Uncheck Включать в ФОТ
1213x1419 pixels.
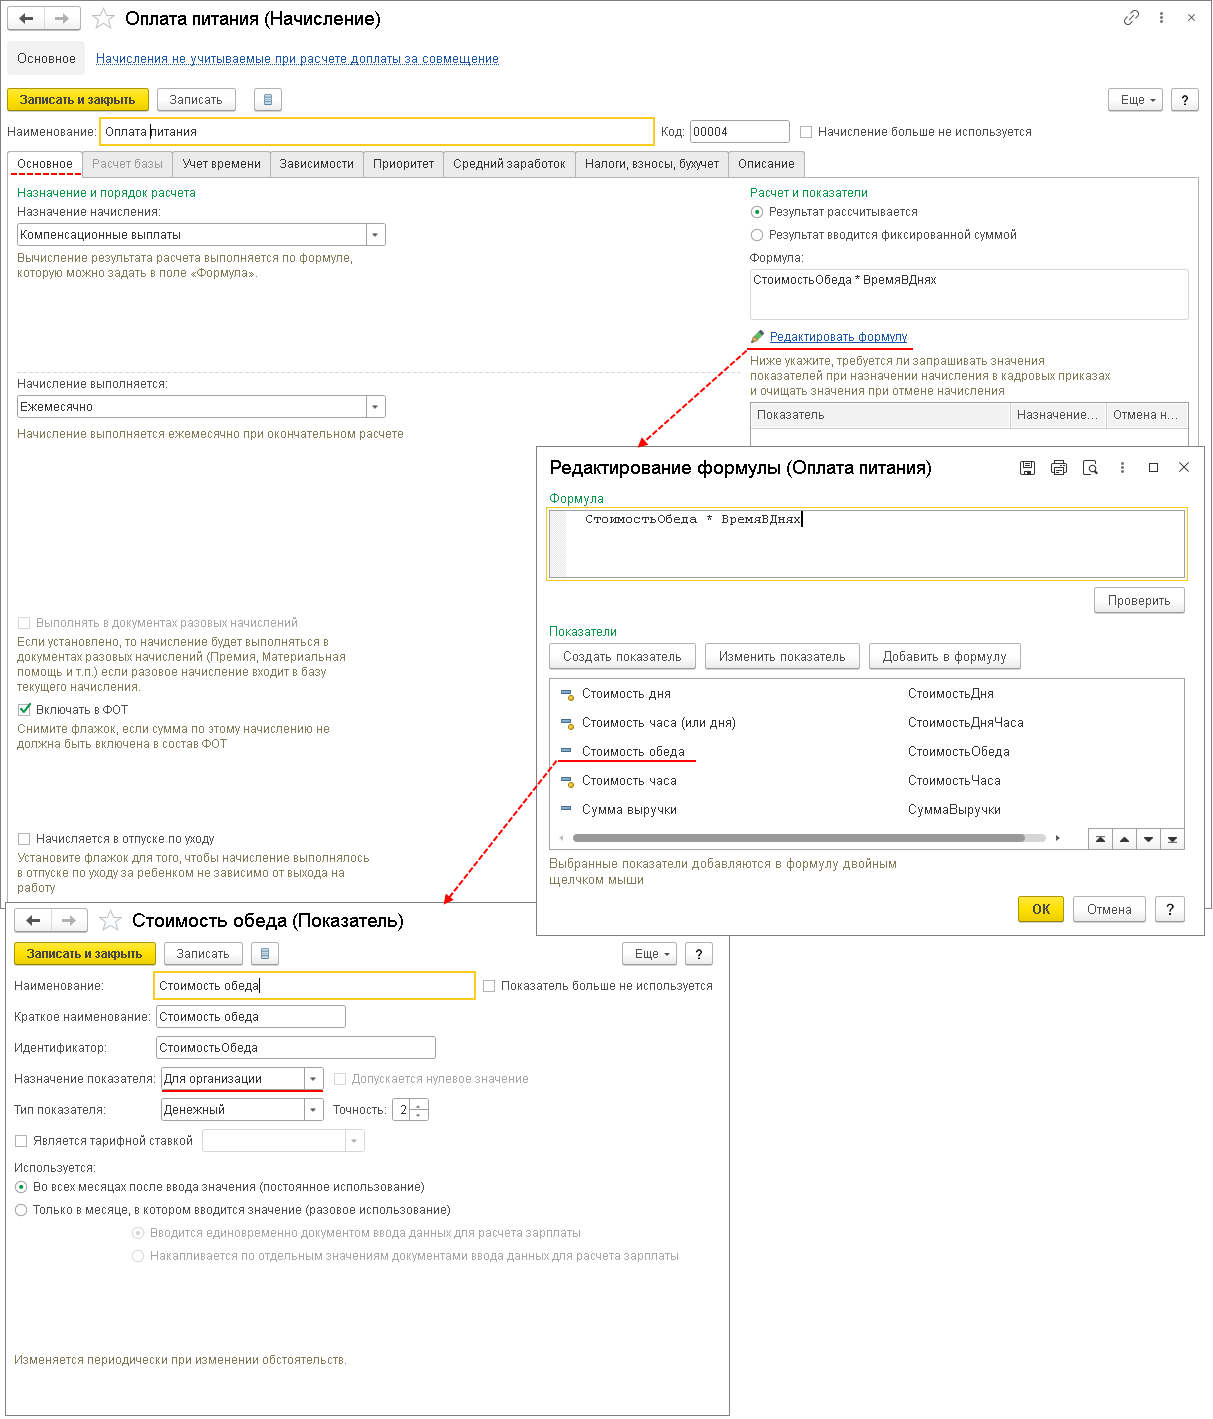coord(24,710)
